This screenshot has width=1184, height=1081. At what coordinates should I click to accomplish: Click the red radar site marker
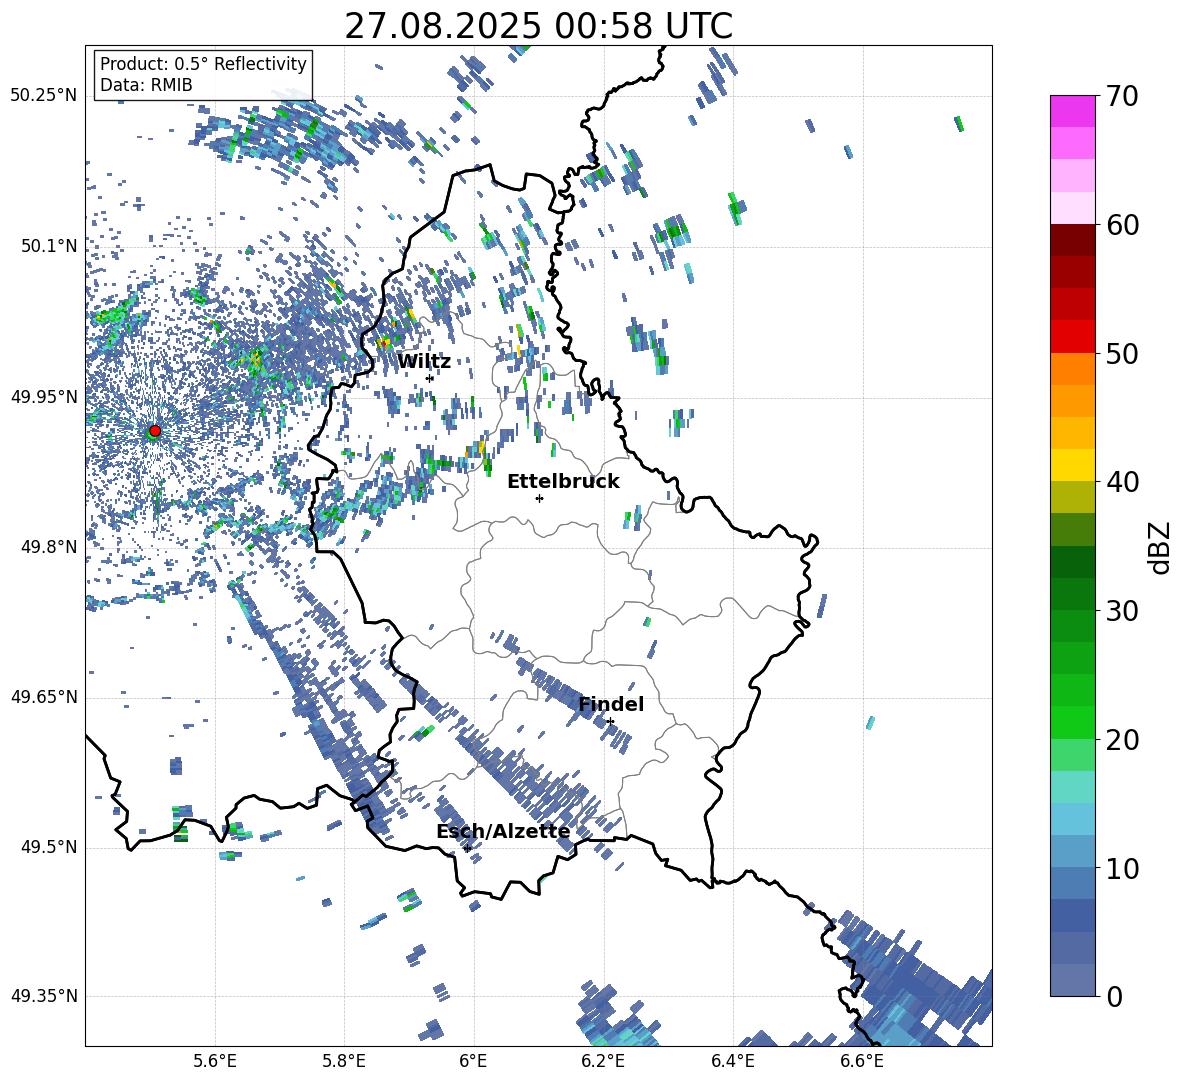tap(155, 431)
